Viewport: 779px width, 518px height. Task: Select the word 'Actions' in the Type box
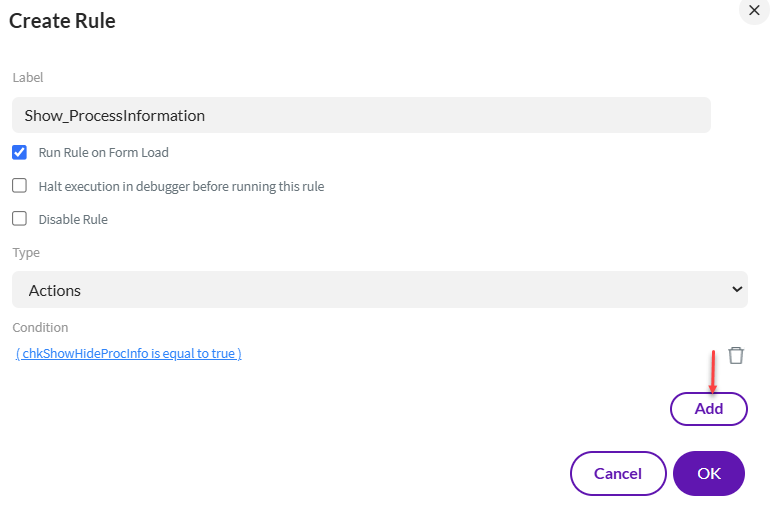click(55, 291)
